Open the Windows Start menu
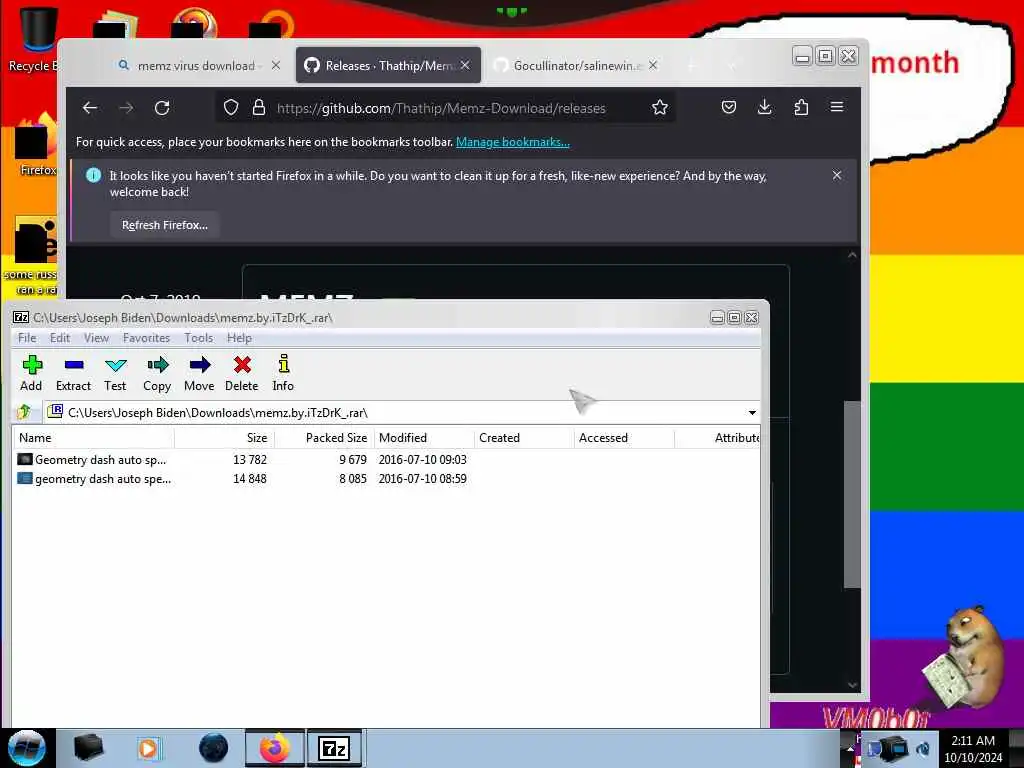Screen dimensions: 1024x768 click(x=26, y=748)
